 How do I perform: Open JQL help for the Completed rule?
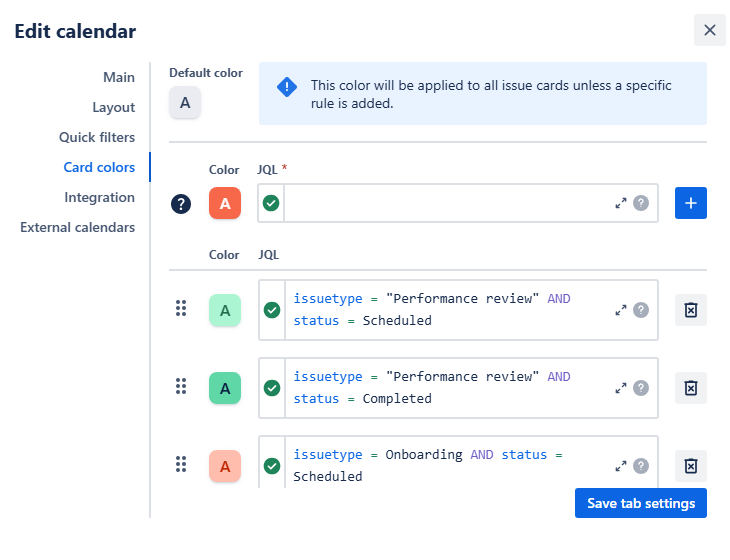(641, 388)
